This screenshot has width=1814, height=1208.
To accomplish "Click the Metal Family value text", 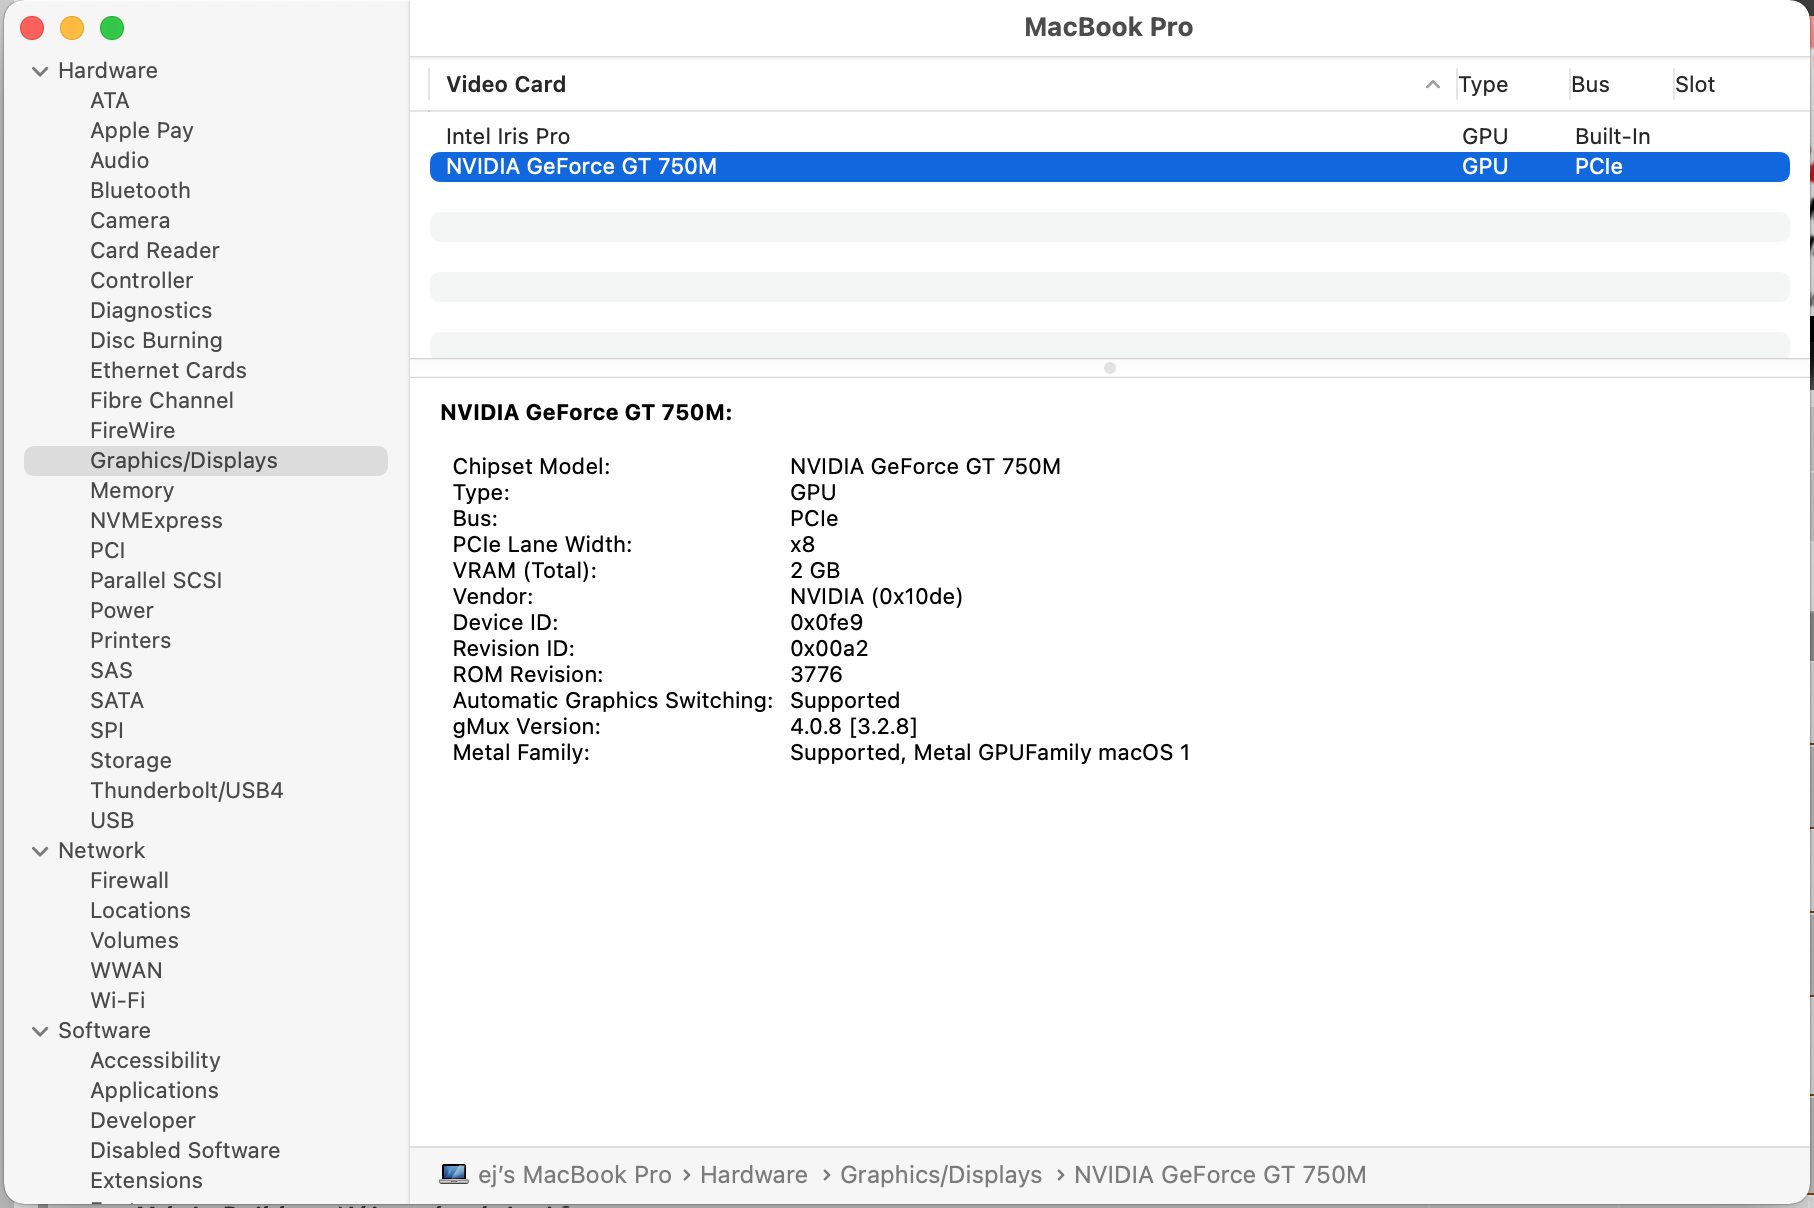I will 990,753.
